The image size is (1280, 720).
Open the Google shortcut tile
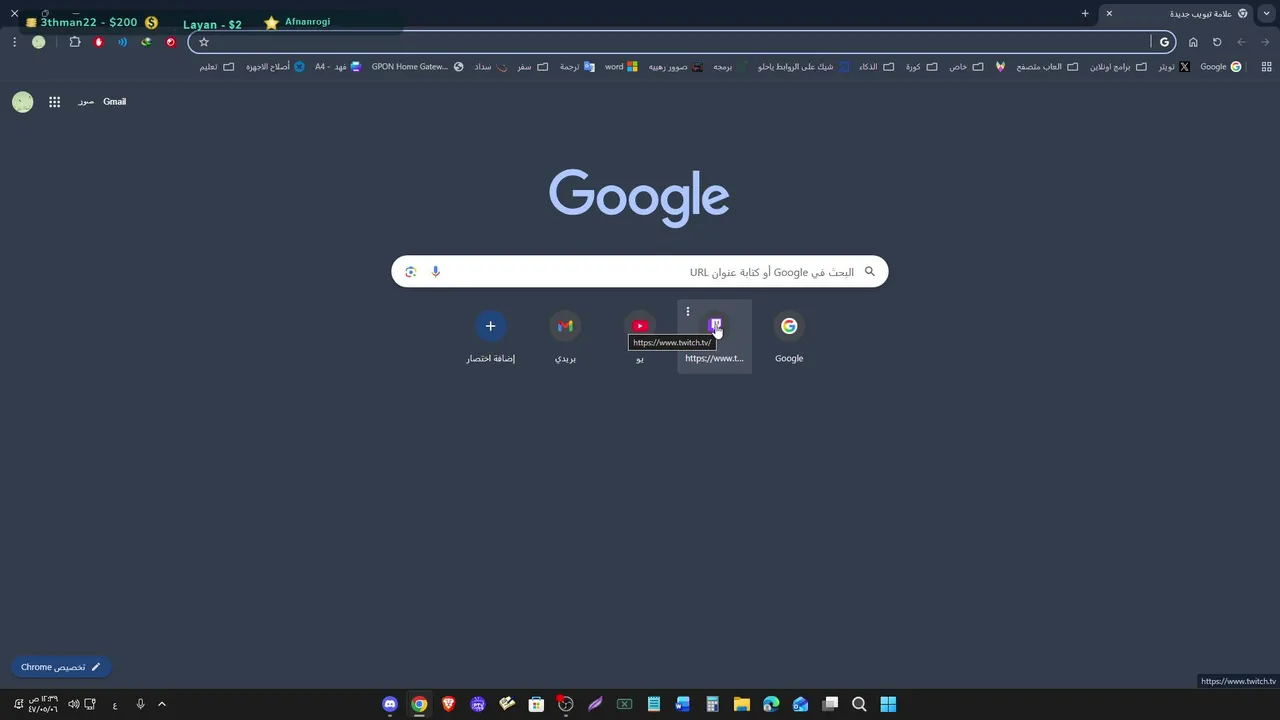tap(789, 336)
